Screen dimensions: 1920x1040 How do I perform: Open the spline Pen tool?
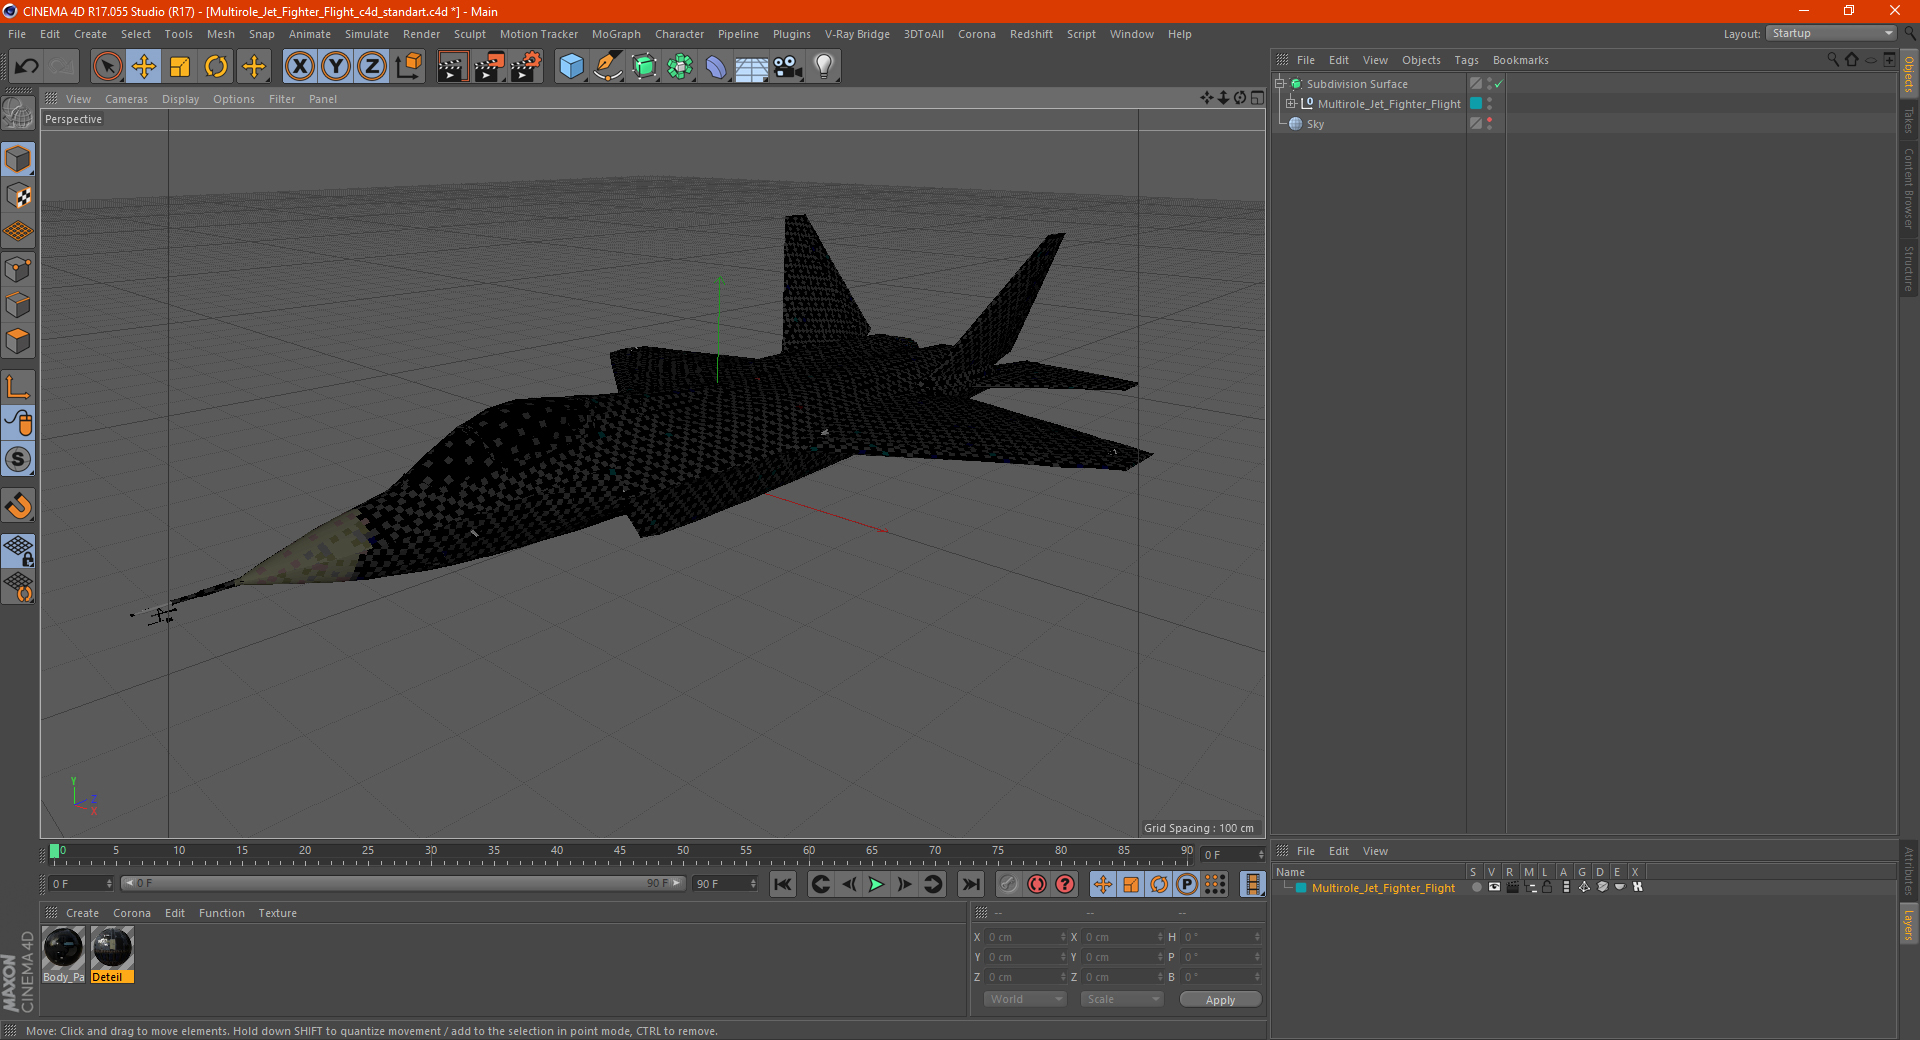point(608,67)
